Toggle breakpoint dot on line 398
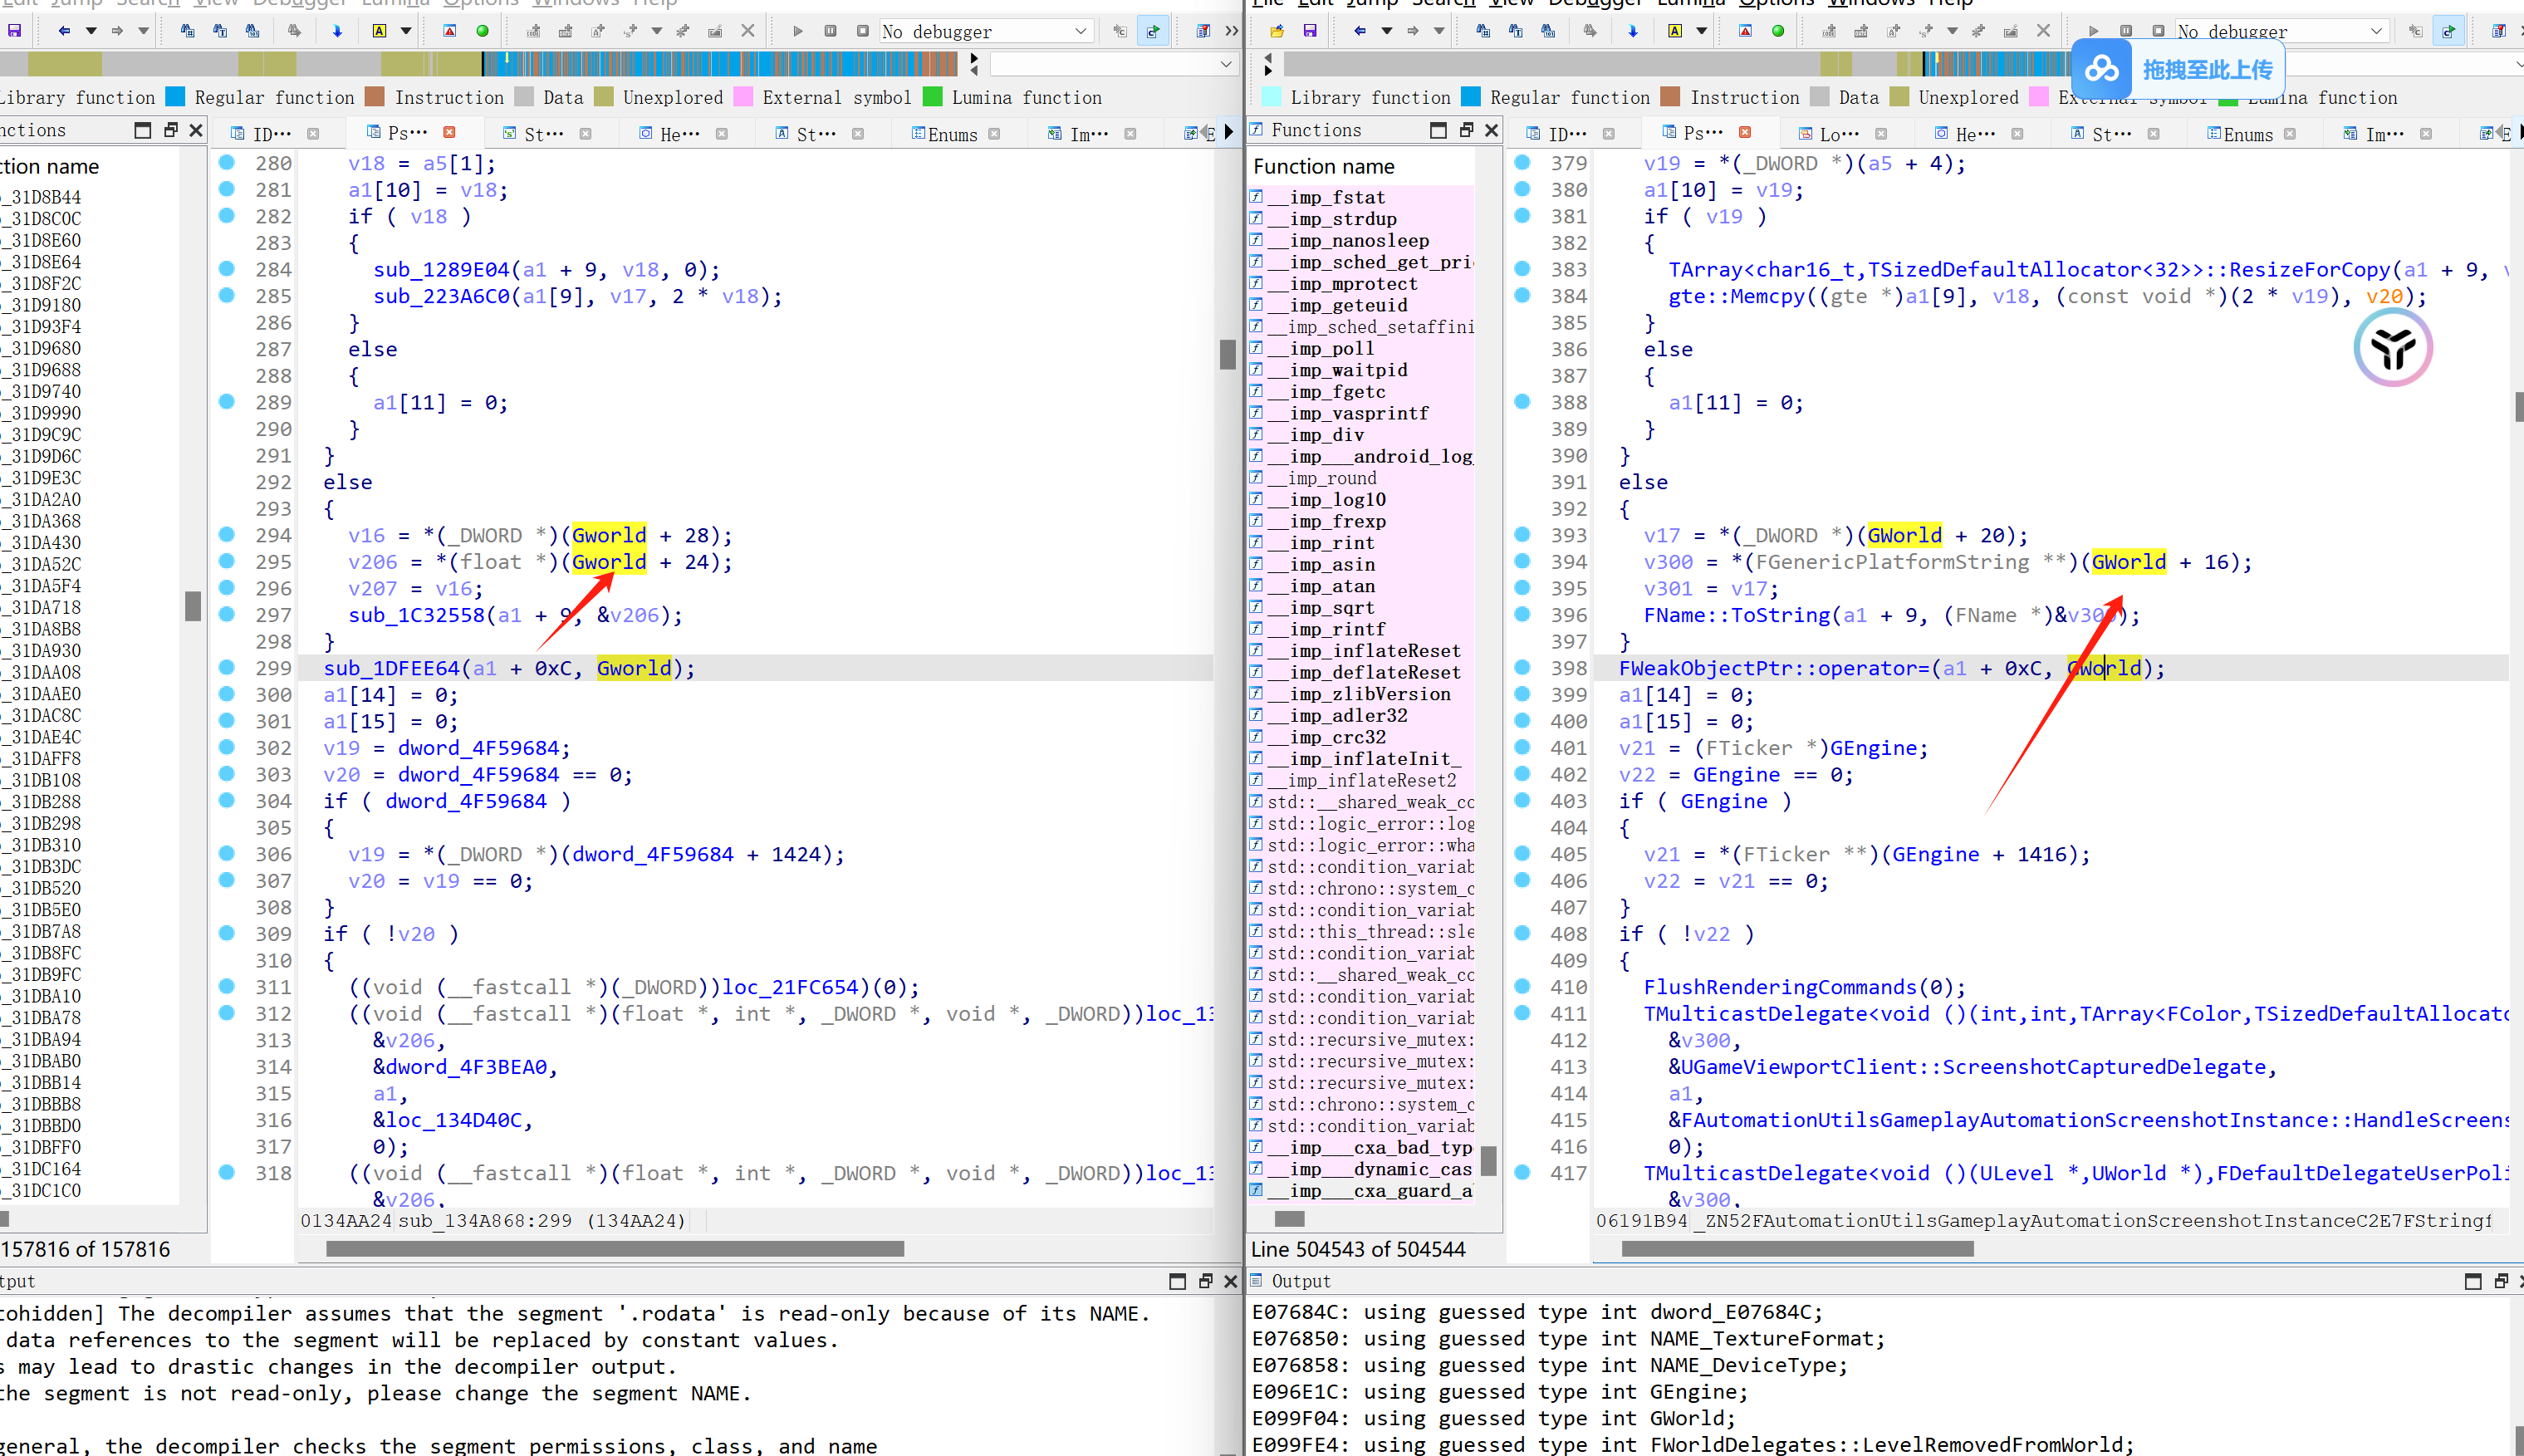The width and height of the screenshot is (2524, 1456). tap(1522, 668)
